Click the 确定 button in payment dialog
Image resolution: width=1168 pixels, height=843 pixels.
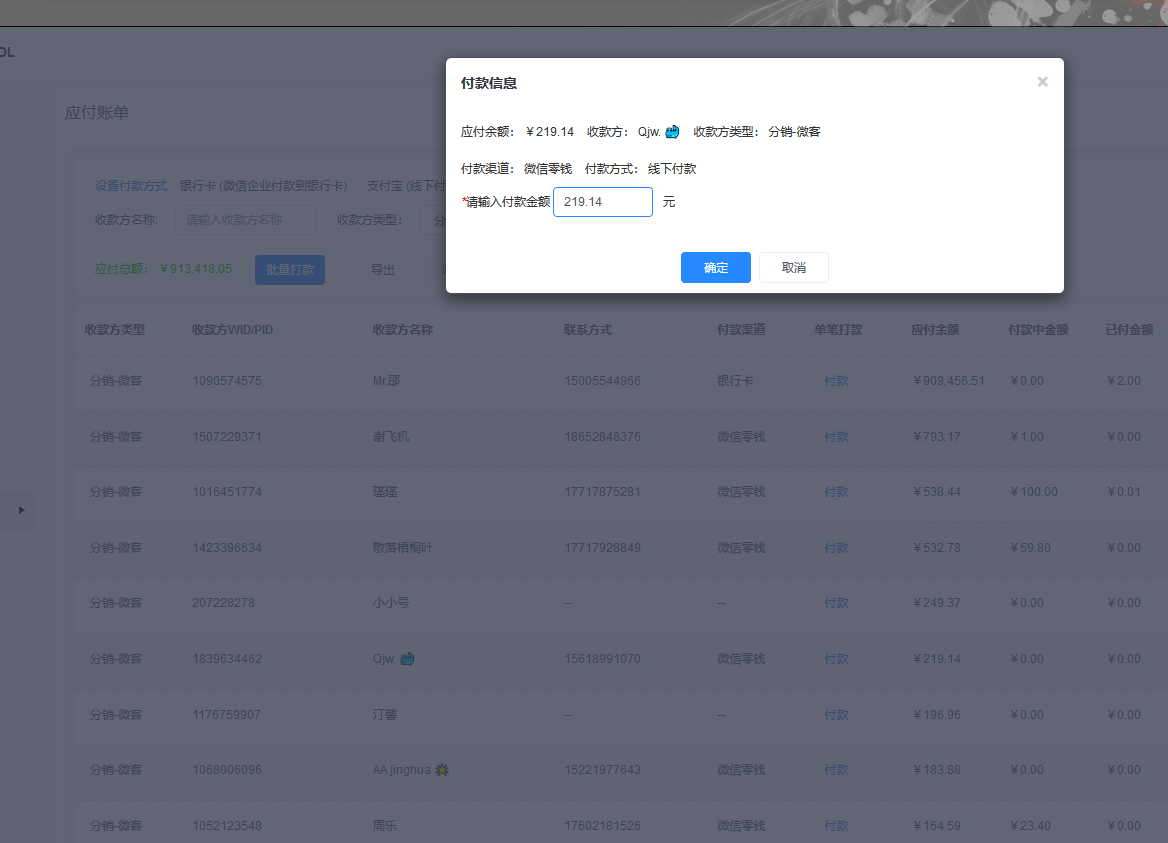(715, 268)
